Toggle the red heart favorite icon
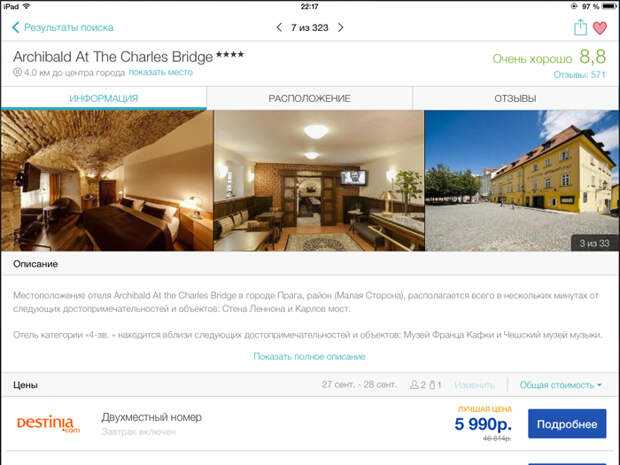Viewport: 620px width, 465px height. pos(600,28)
